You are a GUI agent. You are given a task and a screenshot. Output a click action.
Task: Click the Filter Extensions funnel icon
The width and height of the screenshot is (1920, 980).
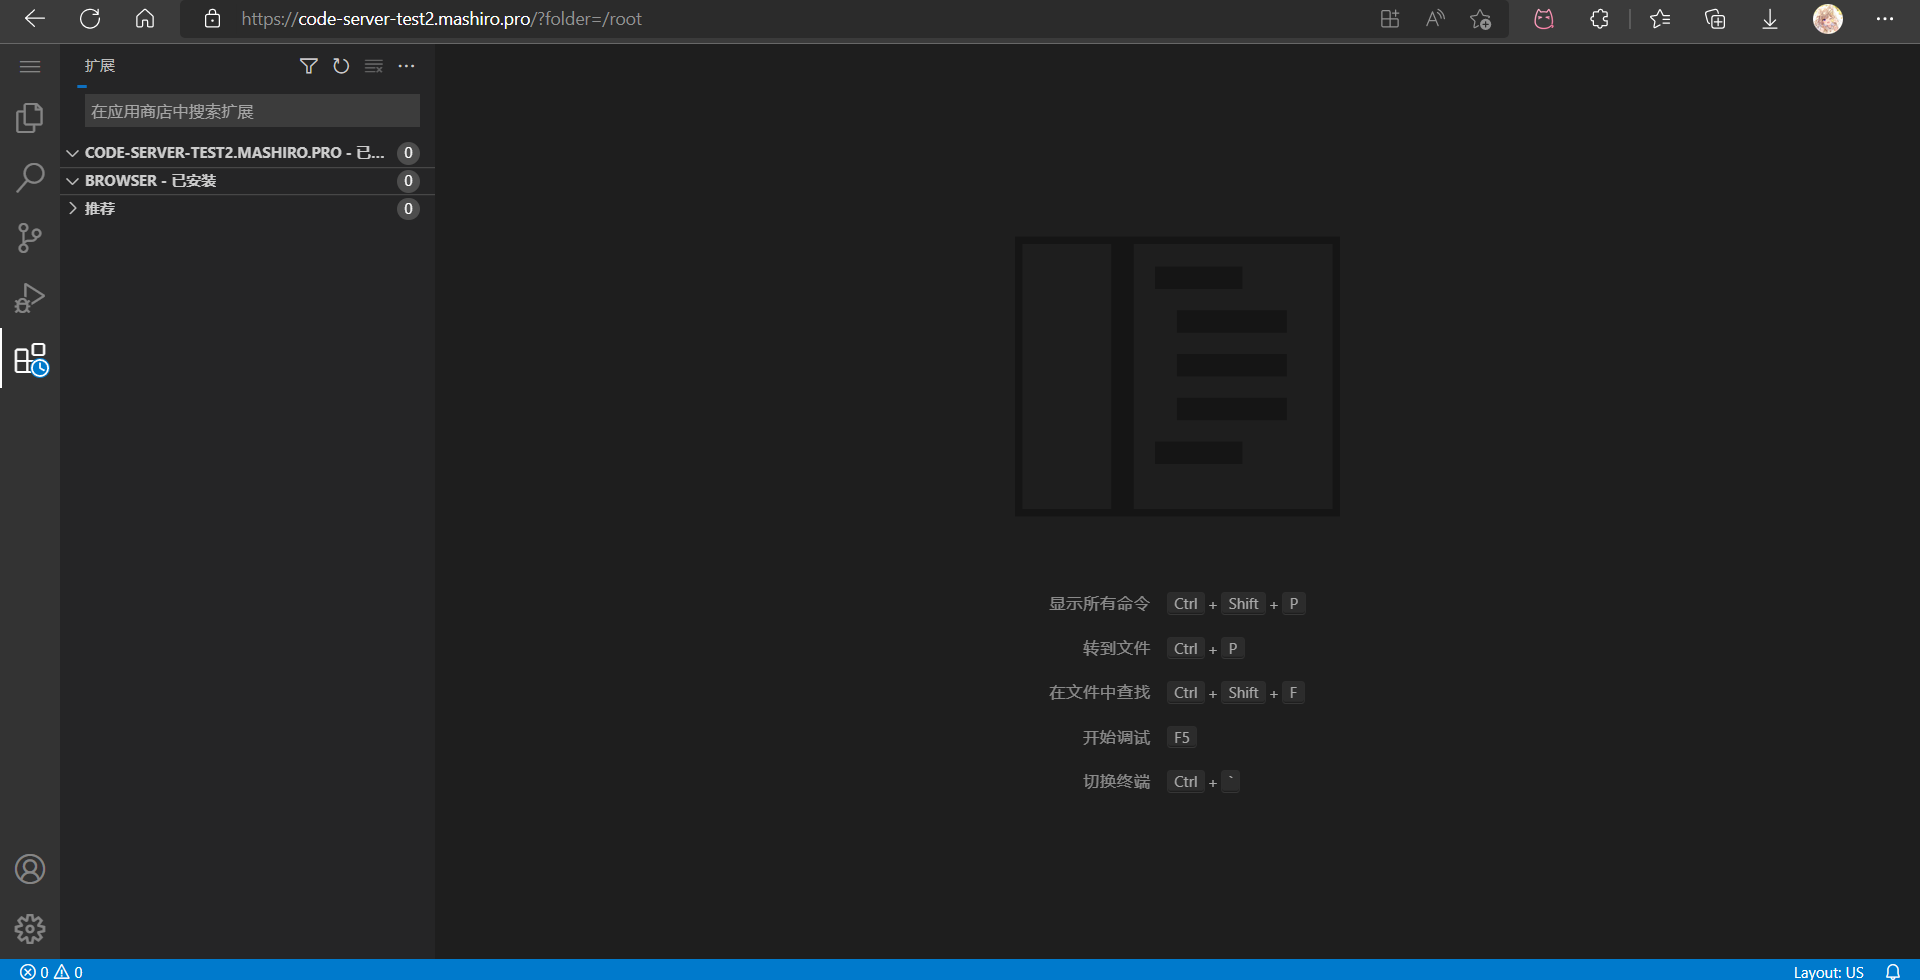[308, 66]
